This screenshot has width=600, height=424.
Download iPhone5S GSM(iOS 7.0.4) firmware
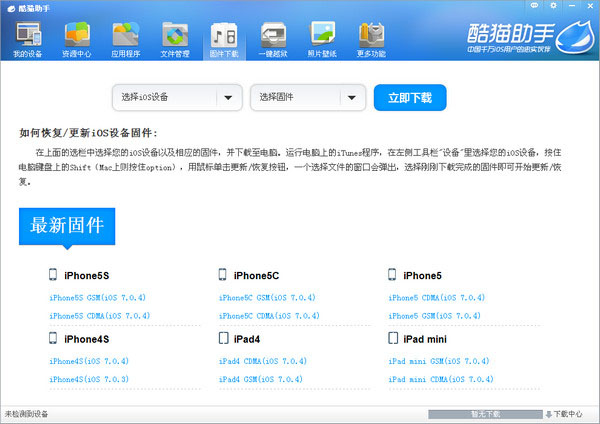coord(98,298)
